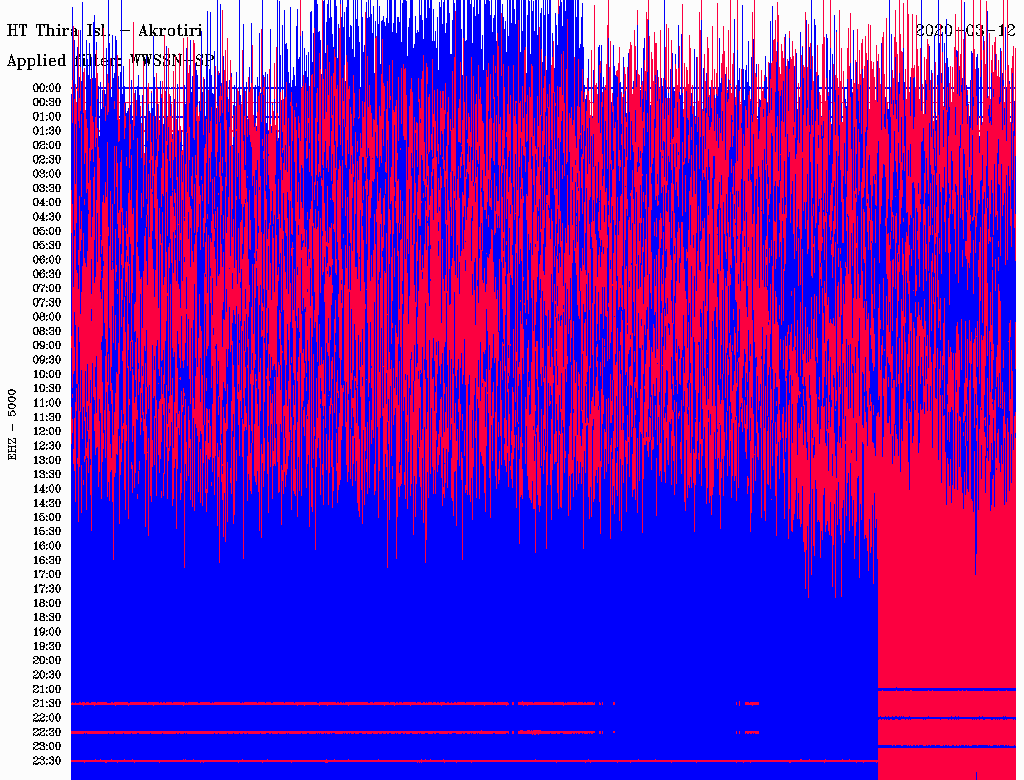Select the 14:30 time label

click(x=47, y=503)
